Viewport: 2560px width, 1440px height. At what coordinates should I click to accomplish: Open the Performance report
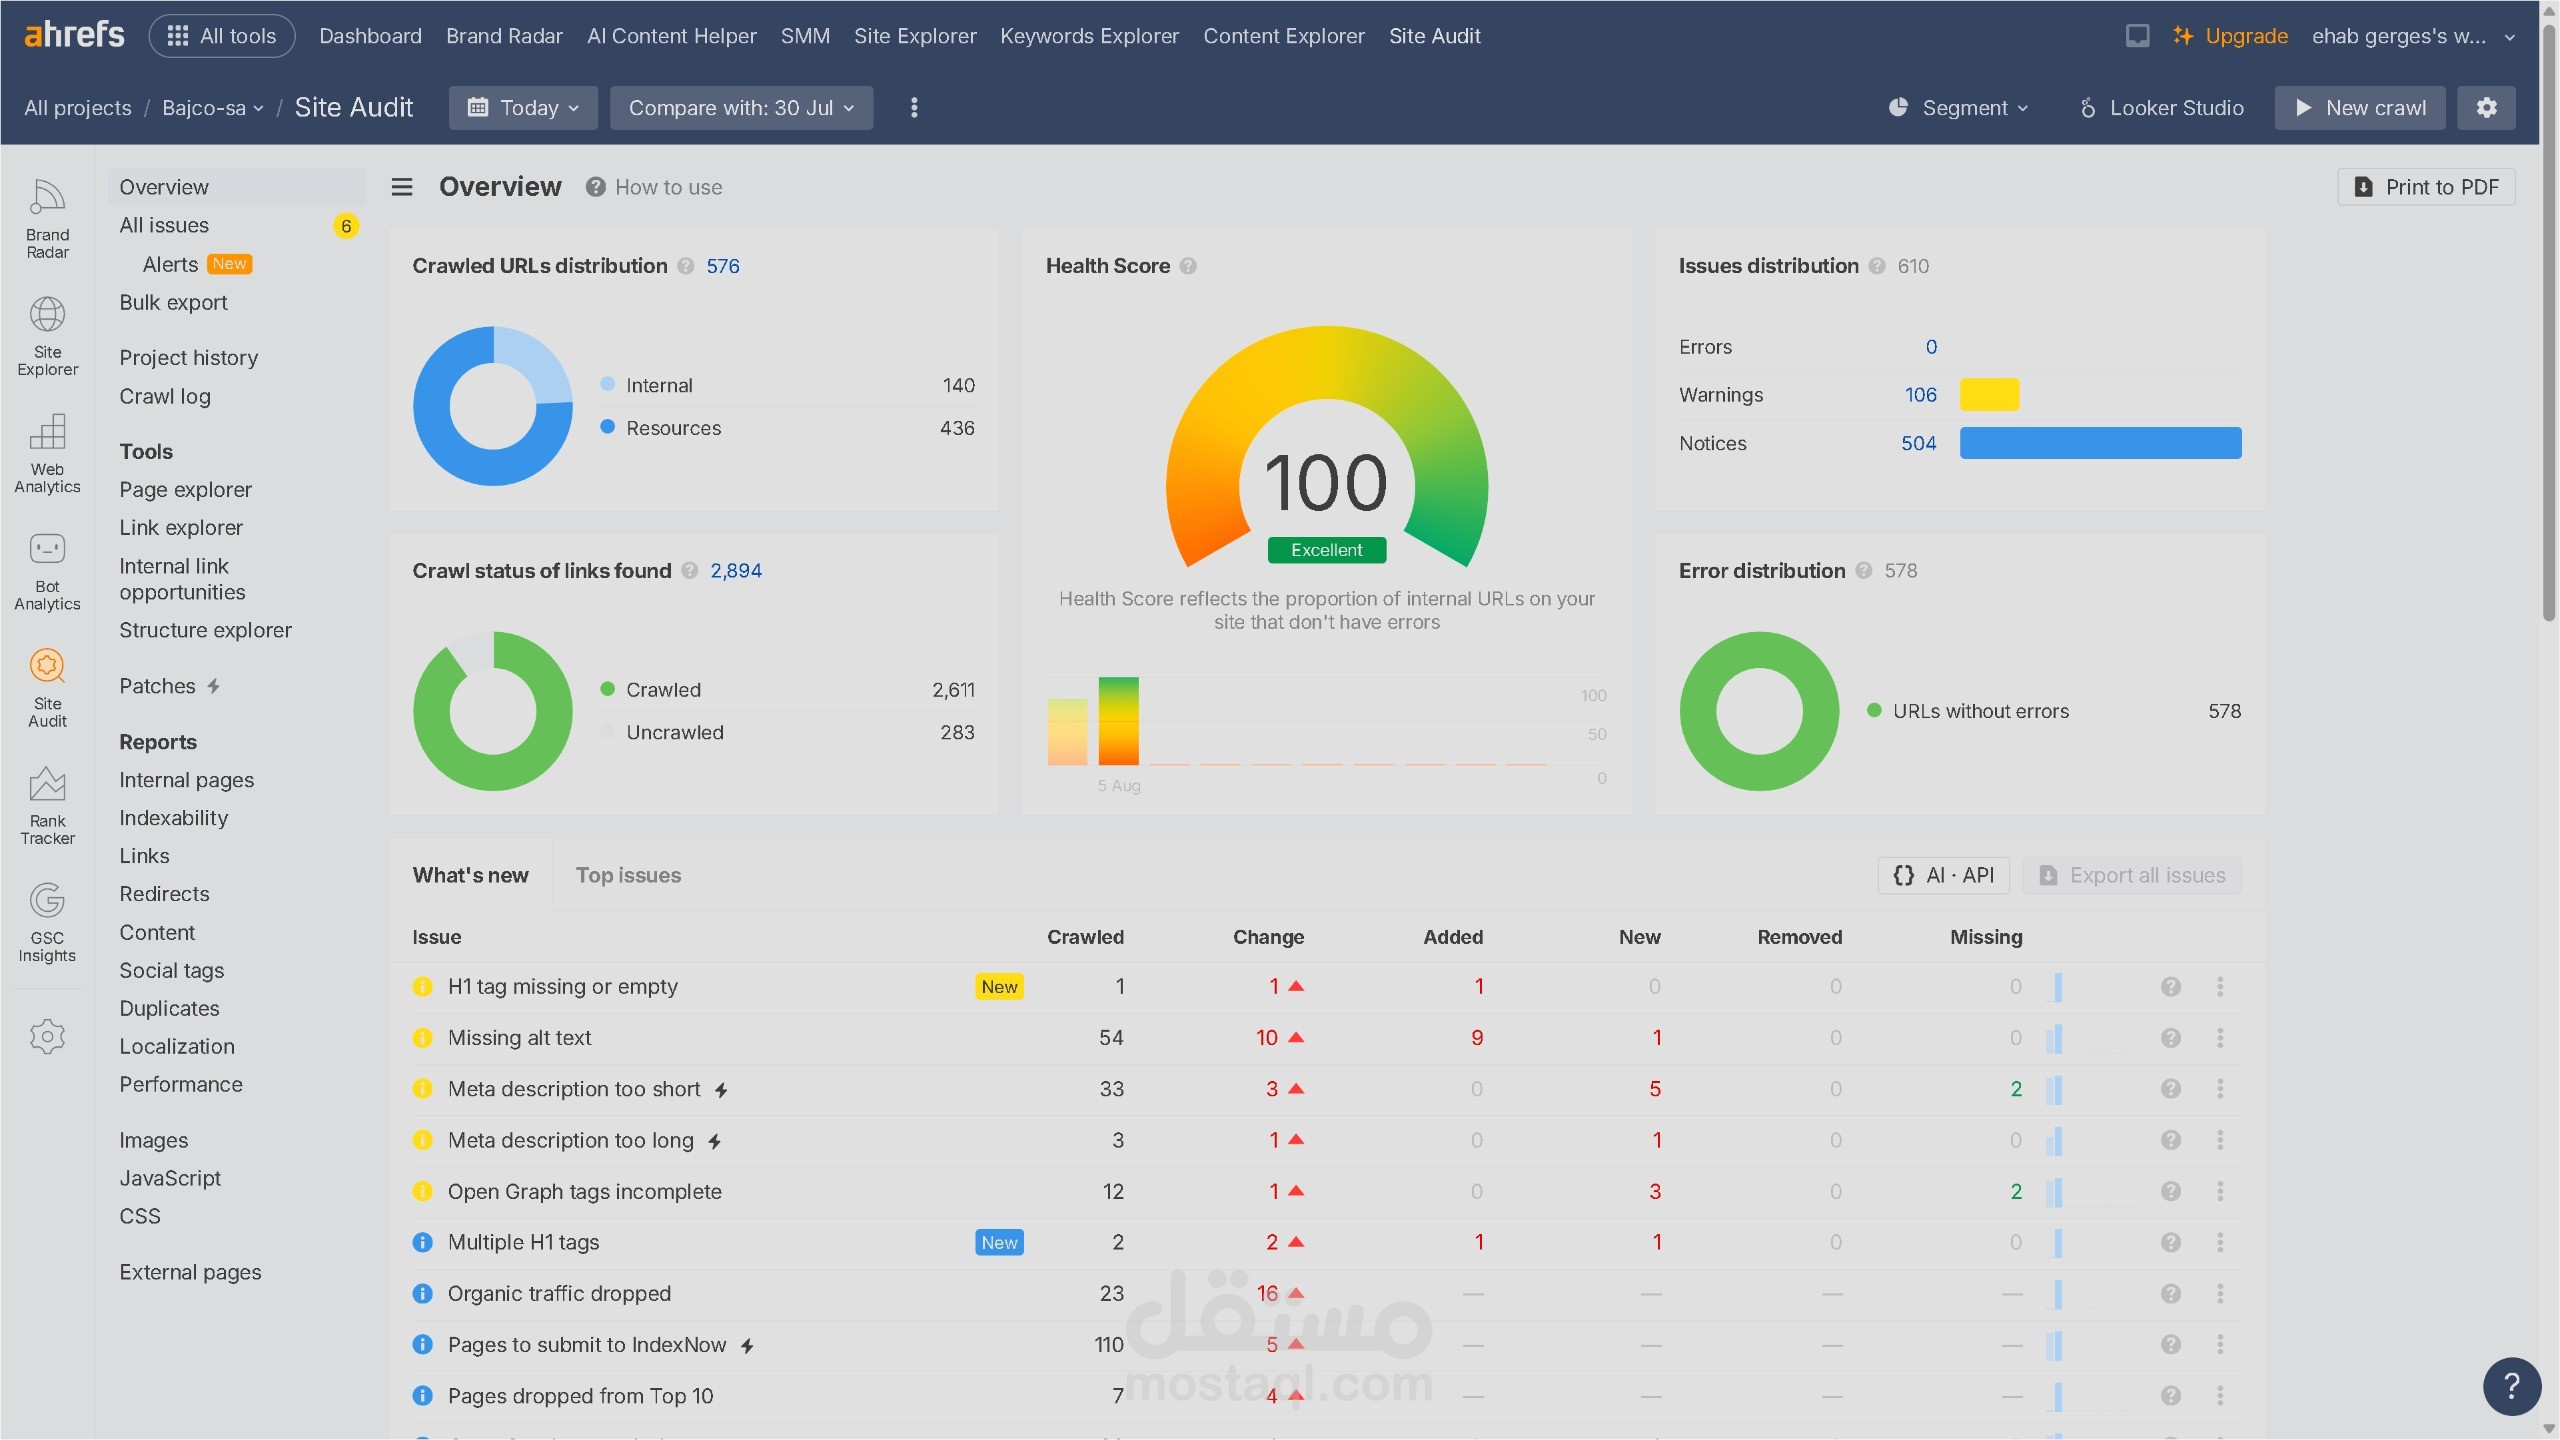click(x=180, y=1085)
